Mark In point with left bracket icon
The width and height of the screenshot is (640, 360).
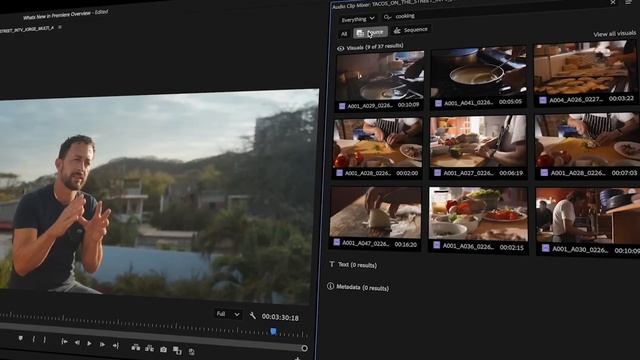(x=34, y=339)
